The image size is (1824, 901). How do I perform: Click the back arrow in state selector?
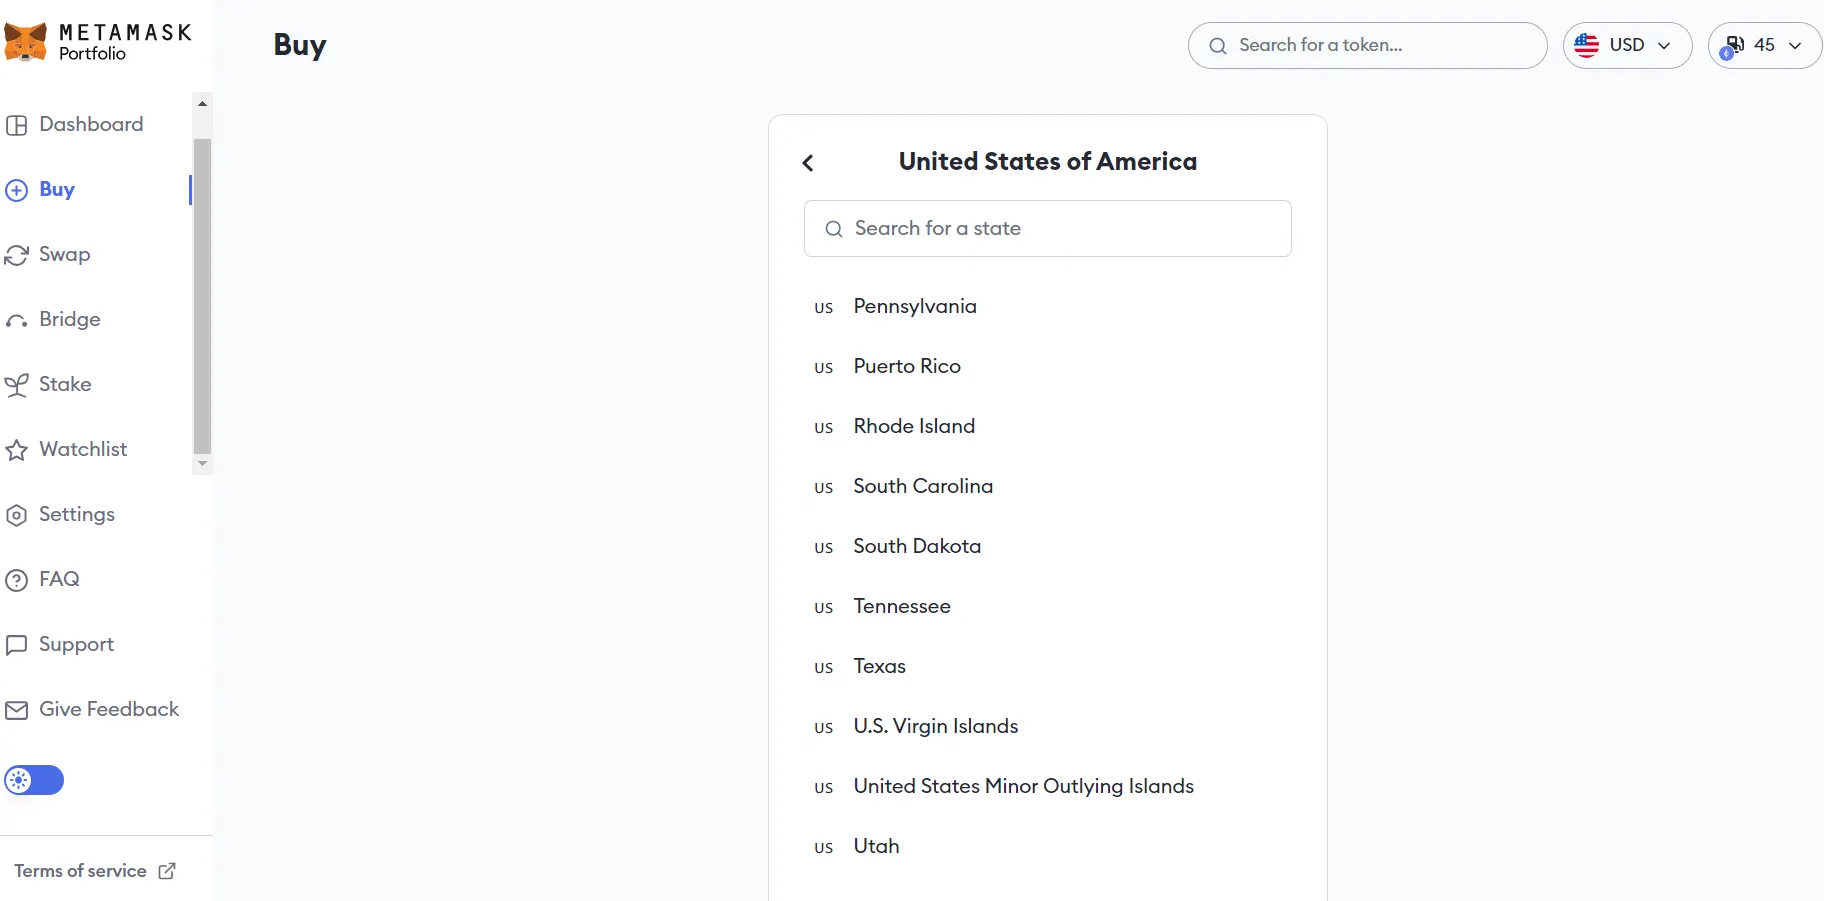point(808,163)
